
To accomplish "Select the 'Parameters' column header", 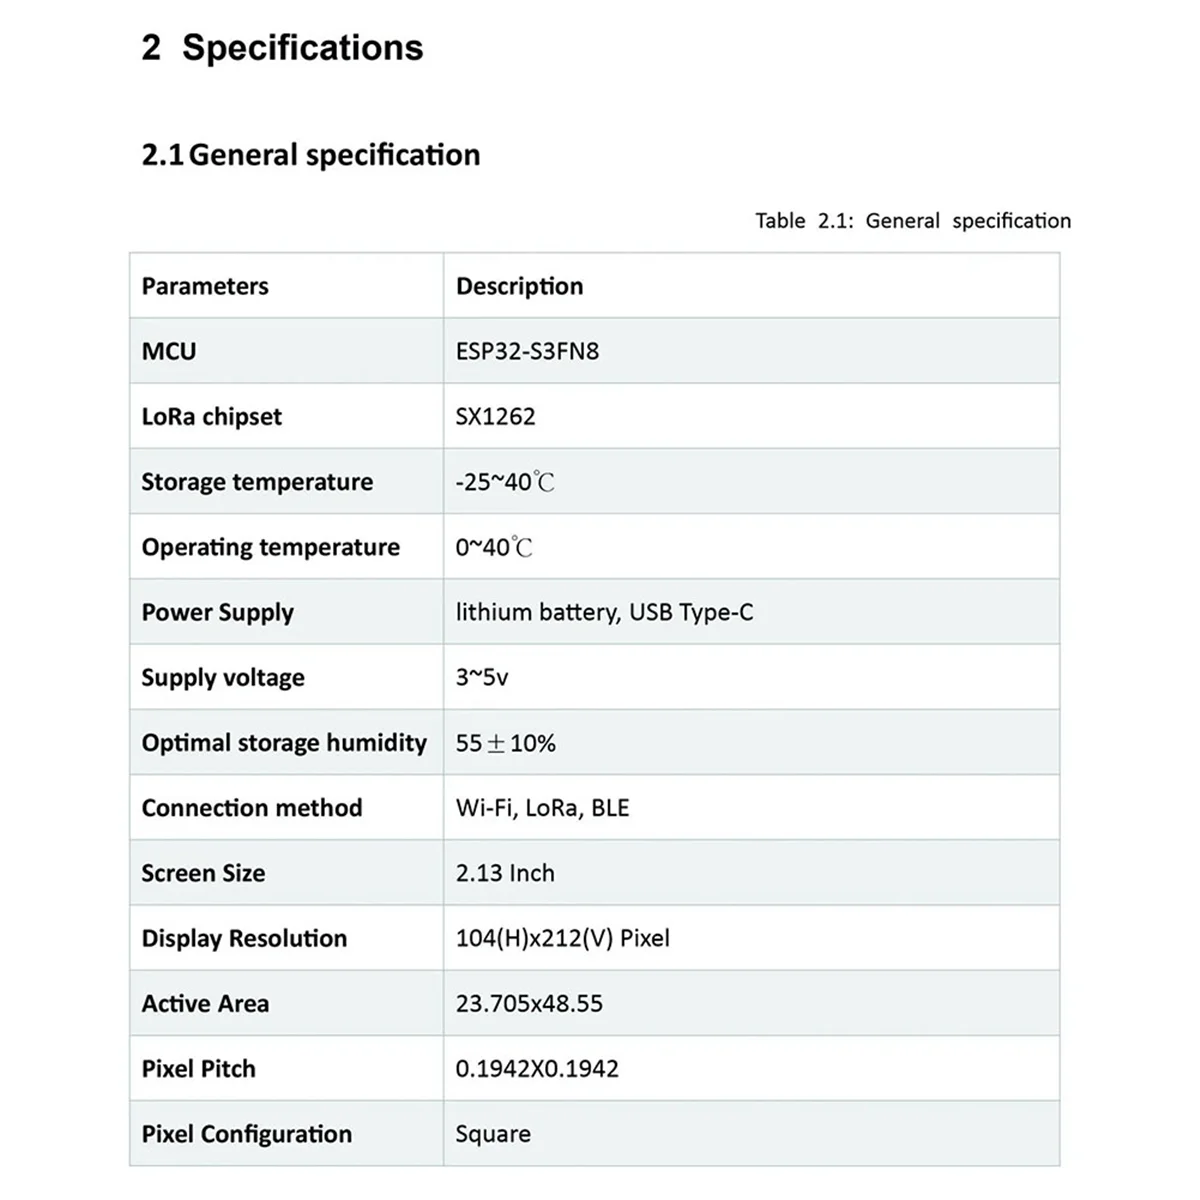I will pos(205,286).
